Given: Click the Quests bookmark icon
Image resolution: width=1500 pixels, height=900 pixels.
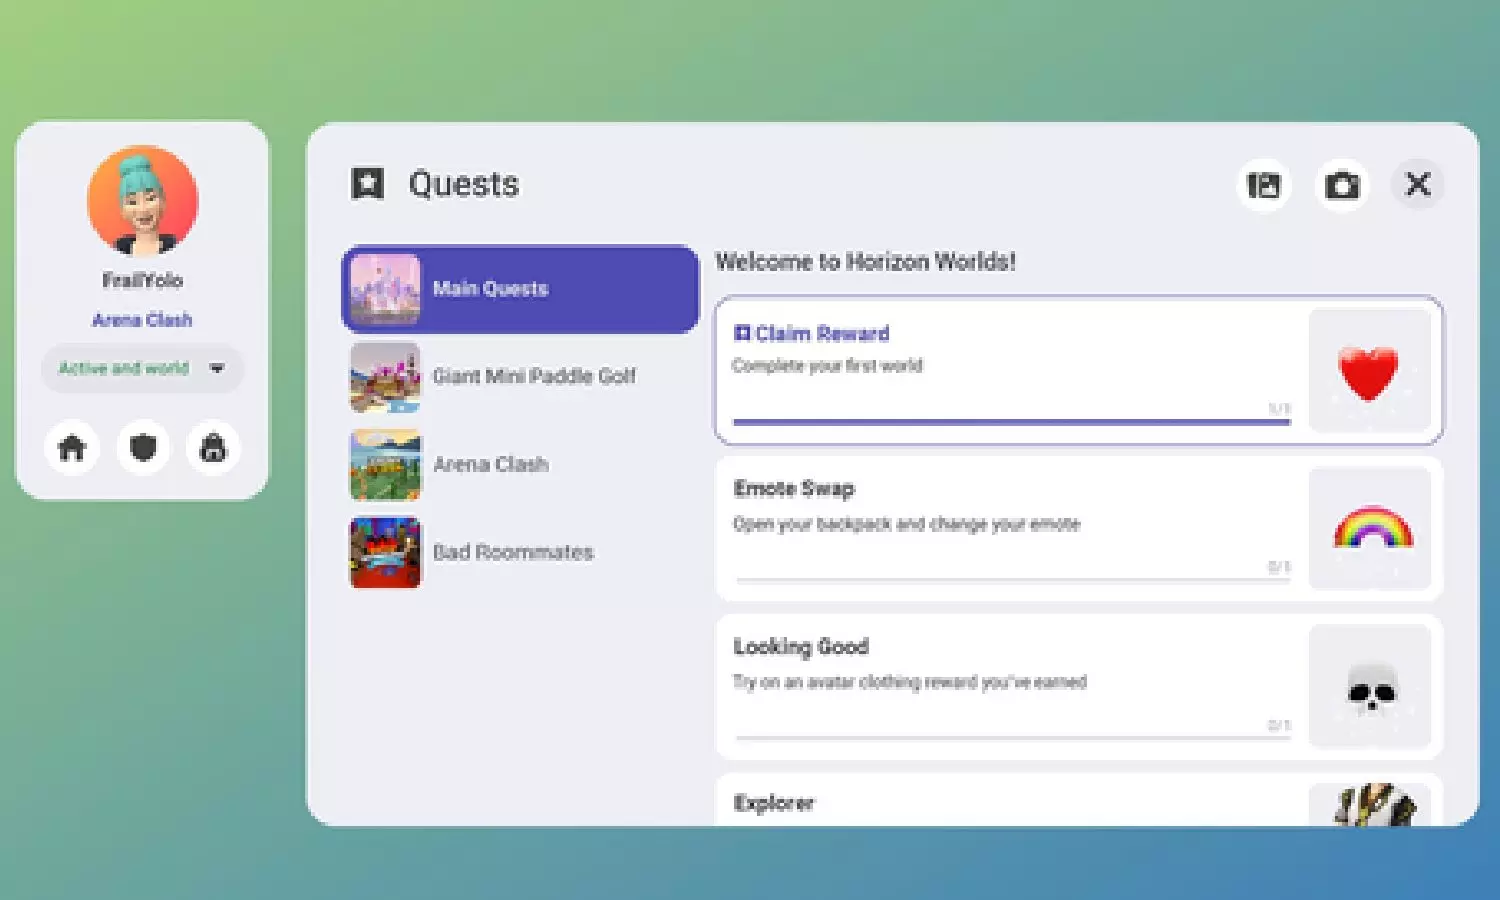Looking at the screenshot, I should click(367, 184).
